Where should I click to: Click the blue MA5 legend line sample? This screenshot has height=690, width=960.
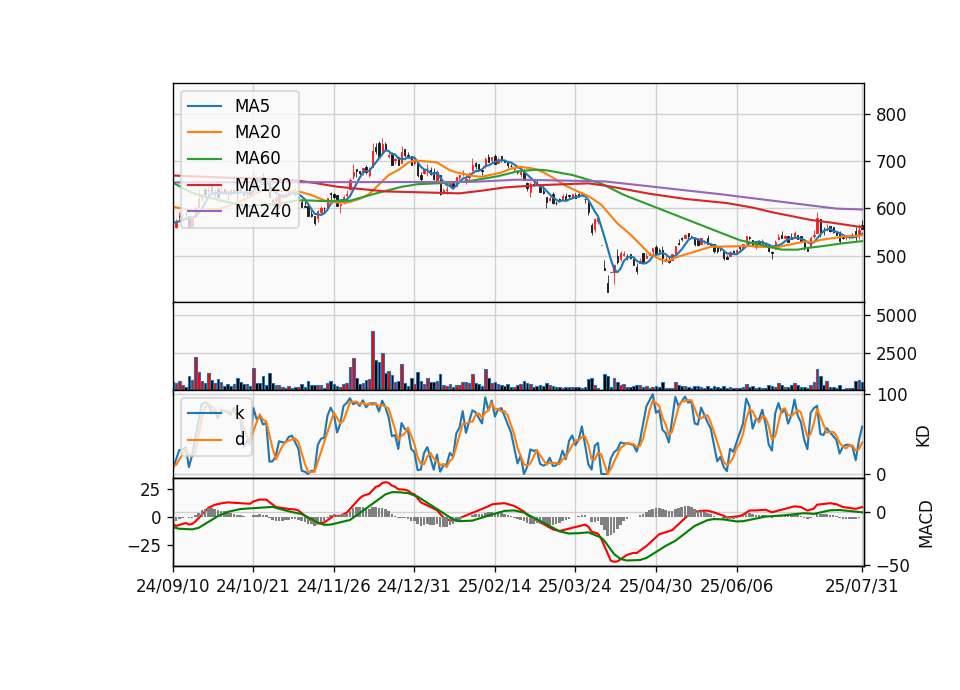click(204, 106)
